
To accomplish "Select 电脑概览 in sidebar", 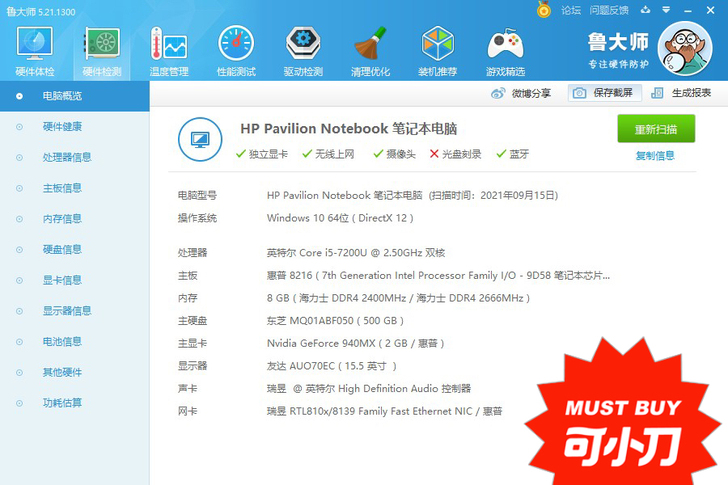I will coord(75,96).
